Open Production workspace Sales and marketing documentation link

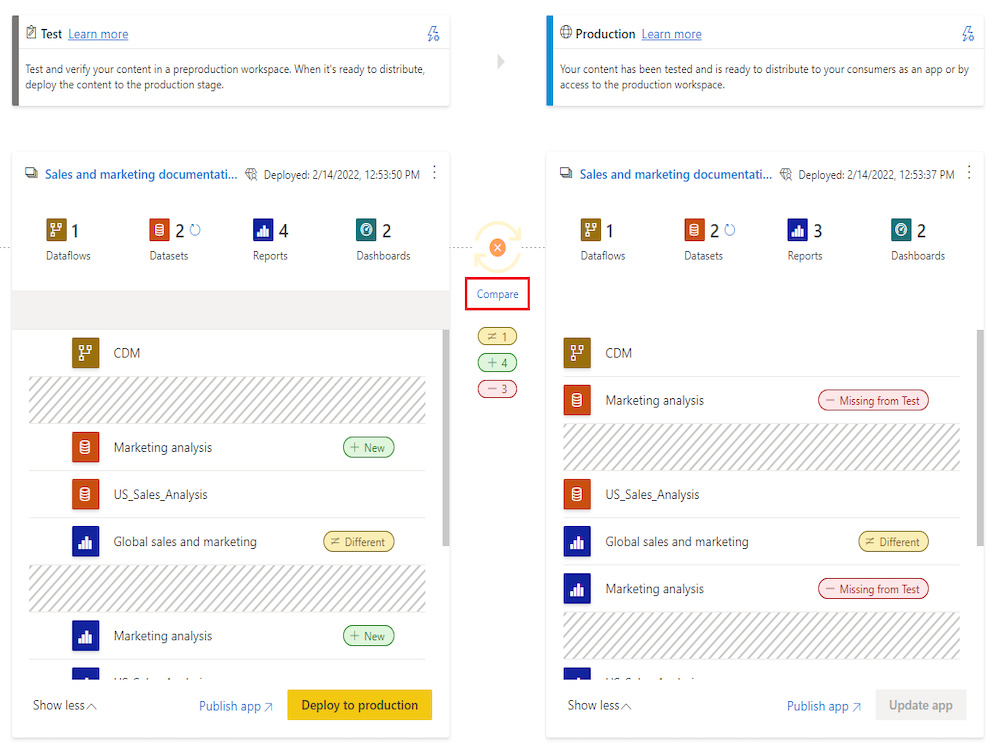pyautogui.click(x=675, y=174)
